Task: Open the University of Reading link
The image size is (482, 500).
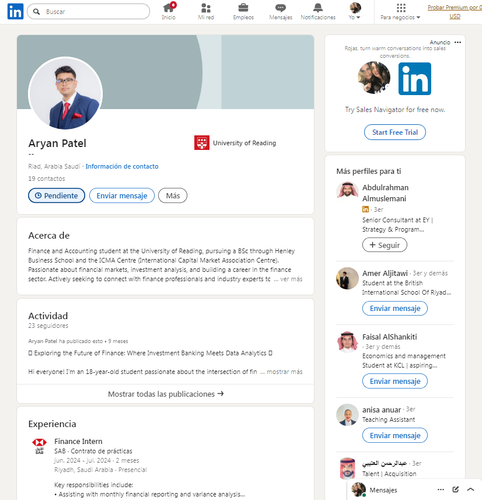Action: point(244,143)
